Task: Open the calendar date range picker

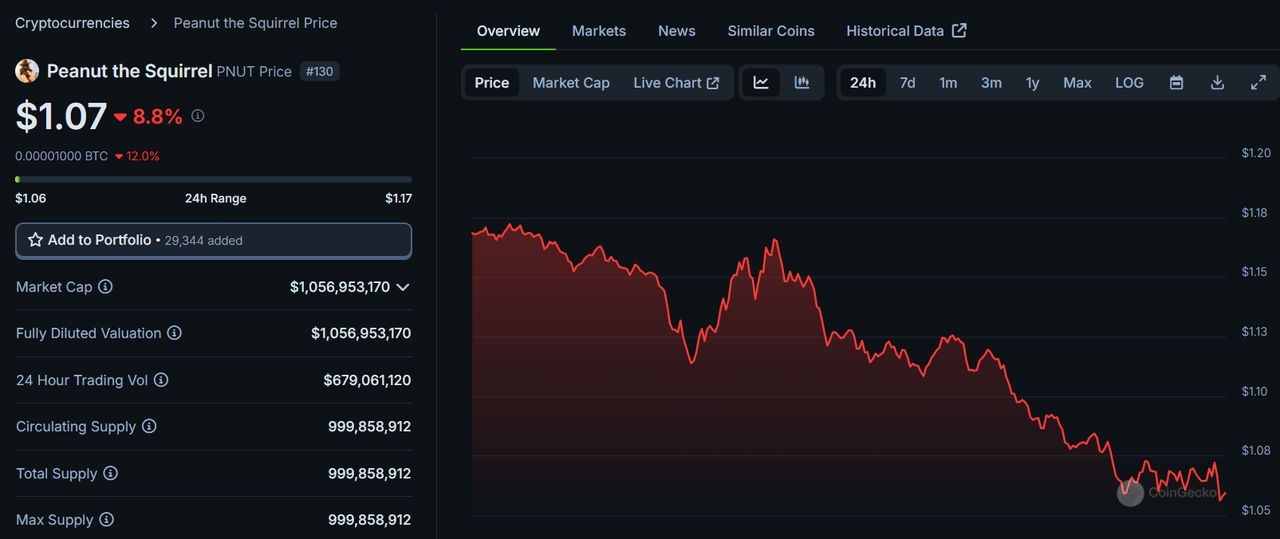Action: [1177, 83]
